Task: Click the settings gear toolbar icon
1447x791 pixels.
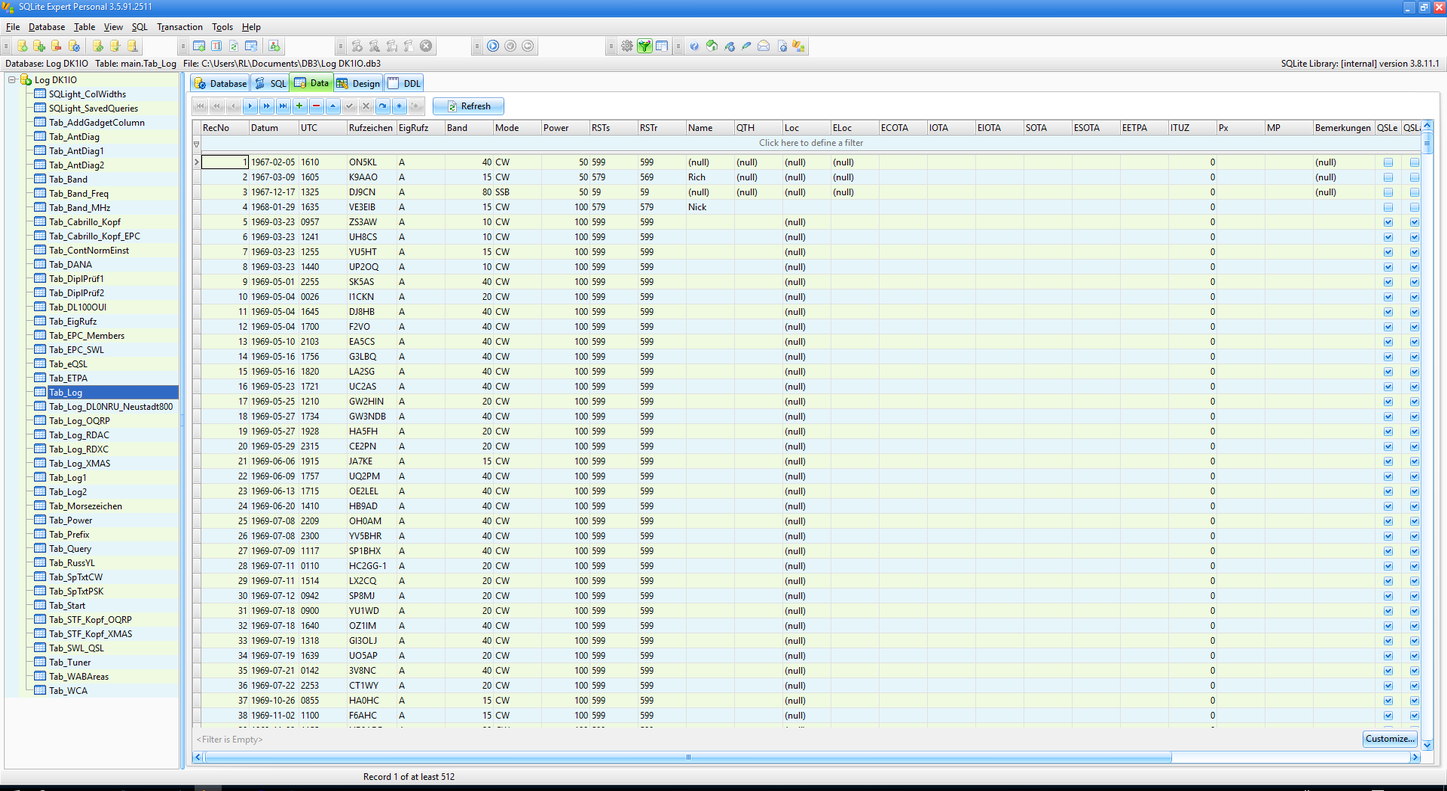Action: tap(627, 46)
